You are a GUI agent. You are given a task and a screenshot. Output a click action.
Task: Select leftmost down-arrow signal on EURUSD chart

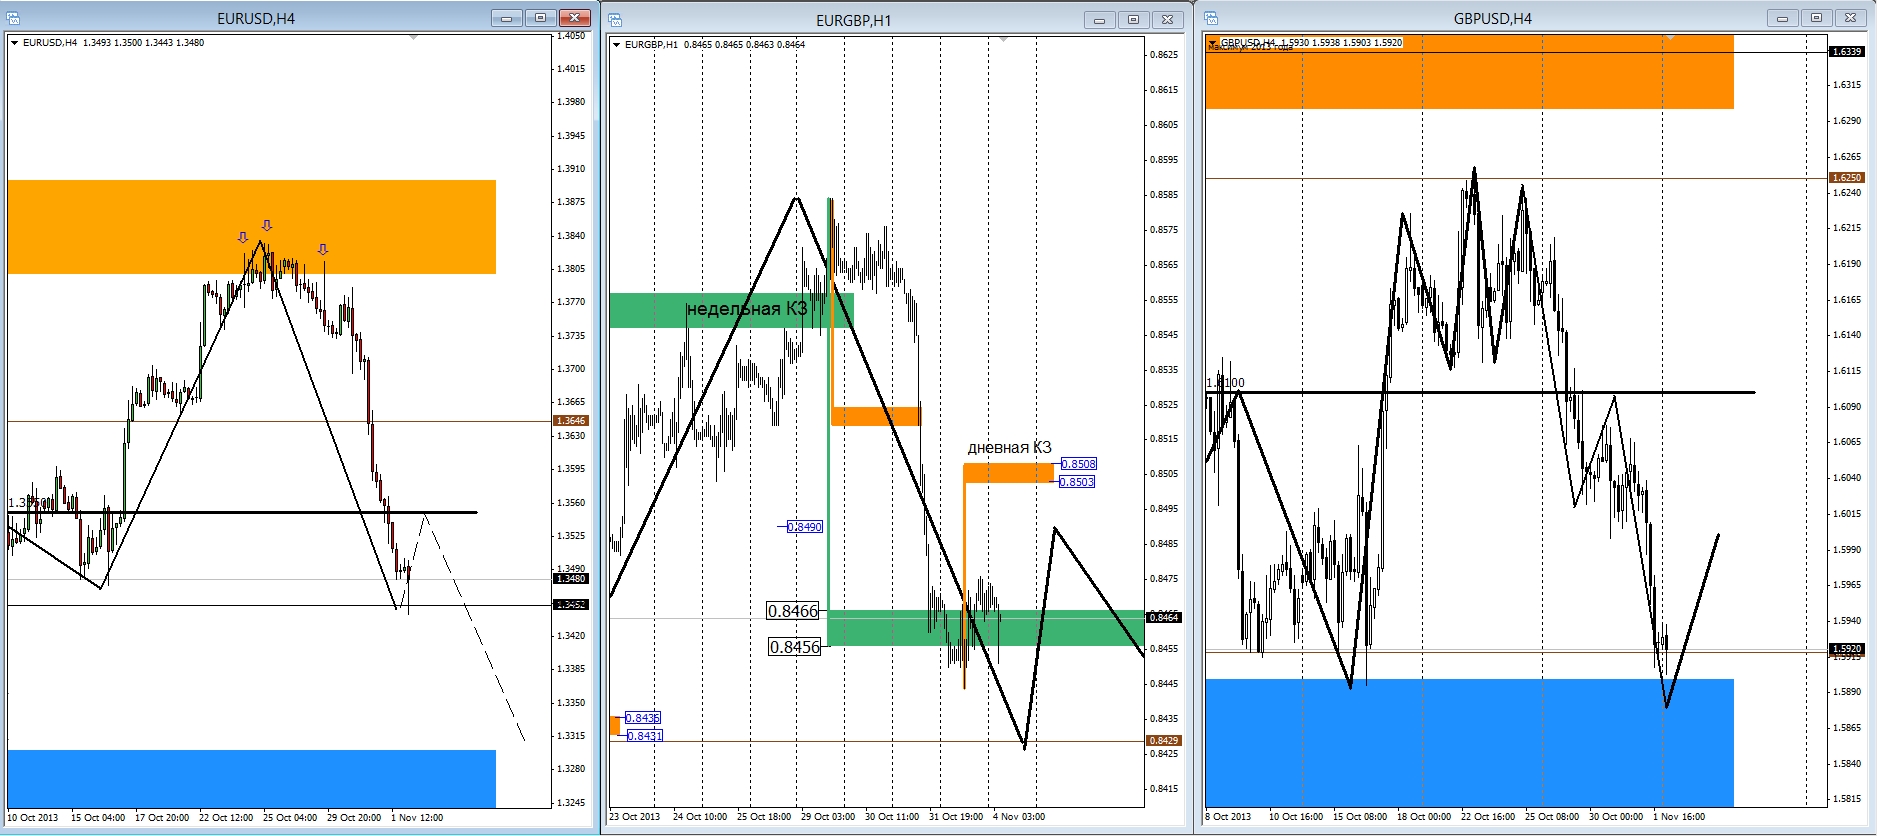(243, 238)
